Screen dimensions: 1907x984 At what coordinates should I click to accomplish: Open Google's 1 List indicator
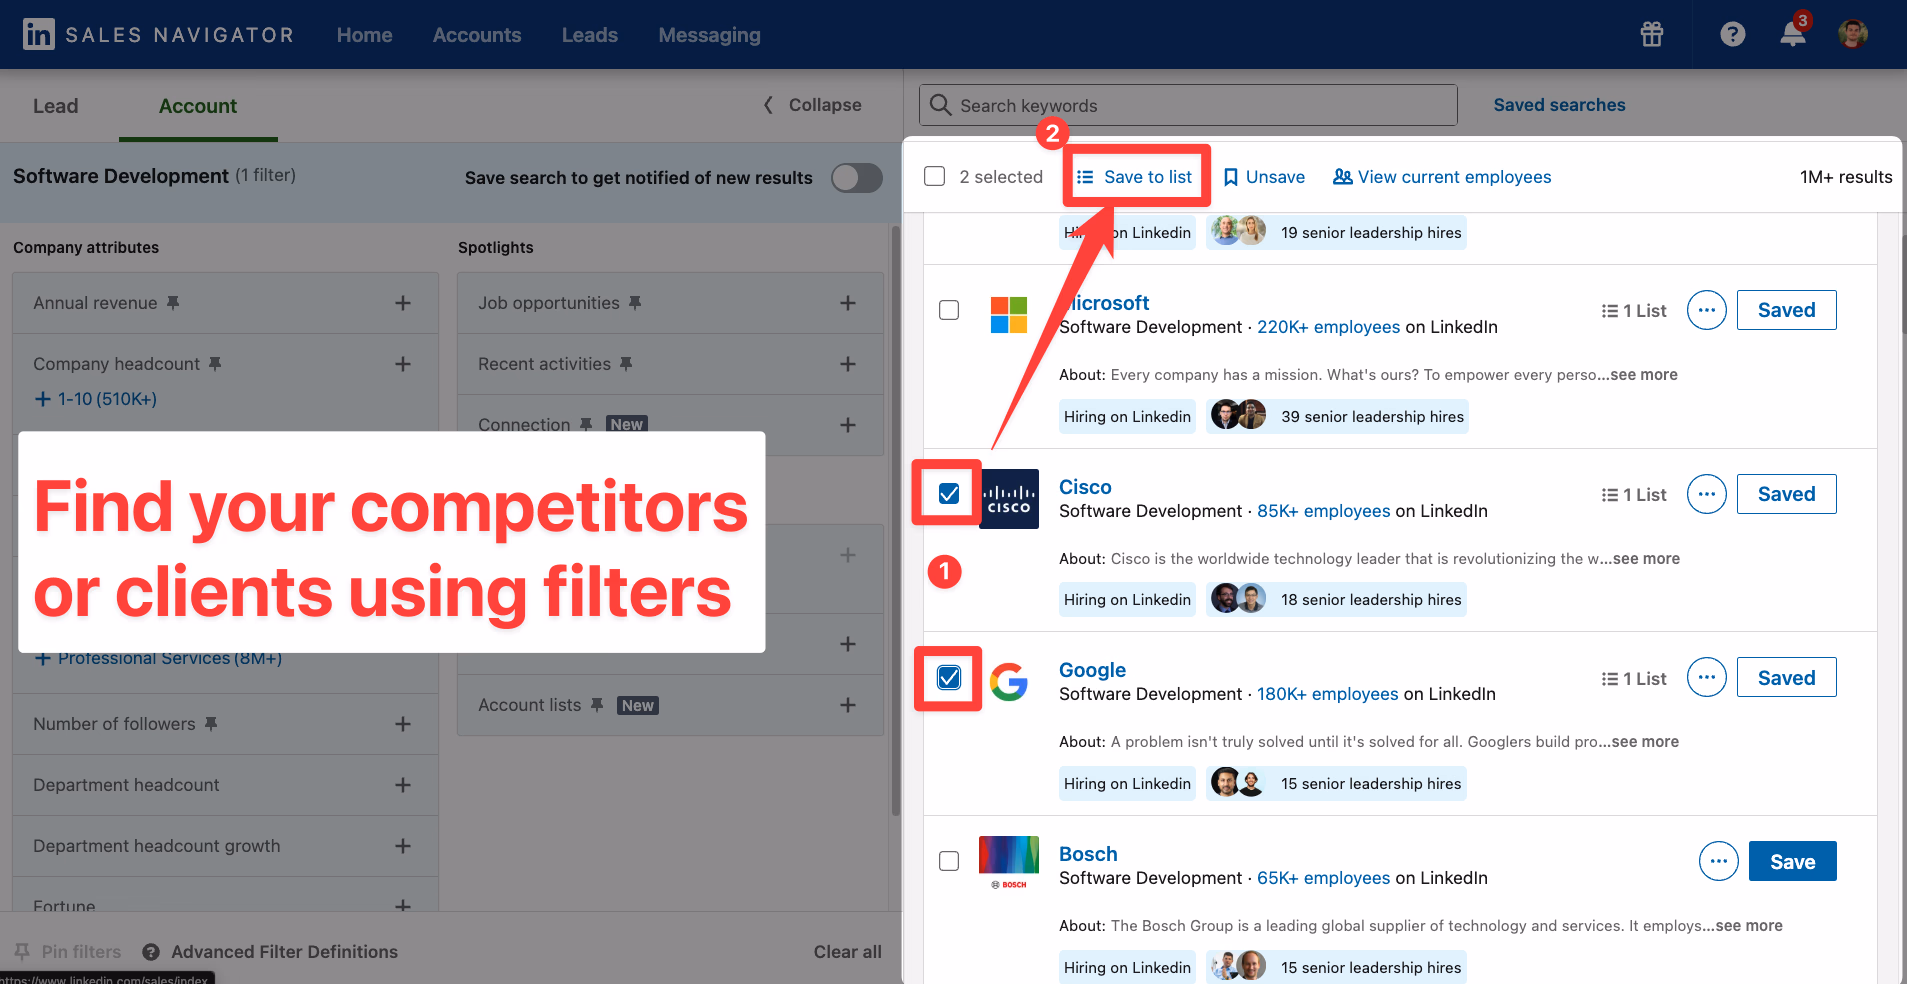[x=1634, y=679]
